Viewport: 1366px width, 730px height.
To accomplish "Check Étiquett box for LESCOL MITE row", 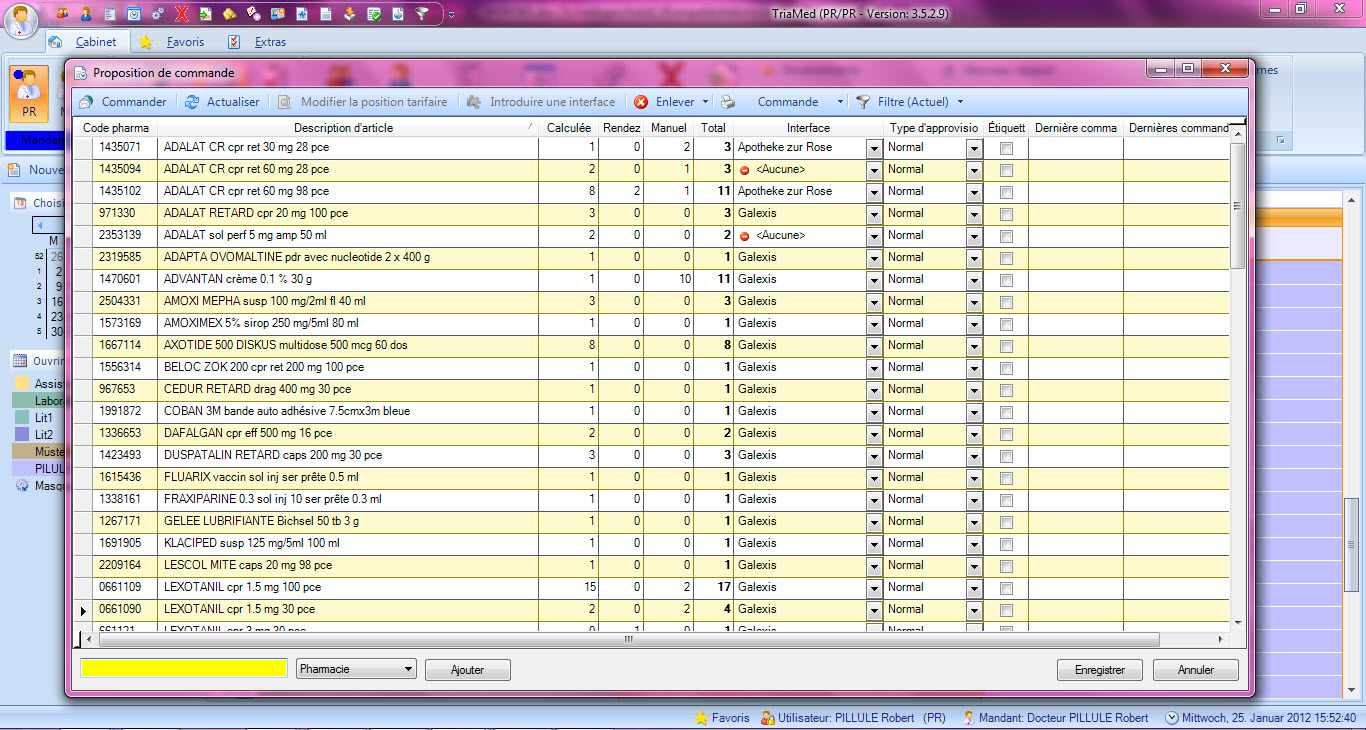I will pyautogui.click(x=1006, y=566).
